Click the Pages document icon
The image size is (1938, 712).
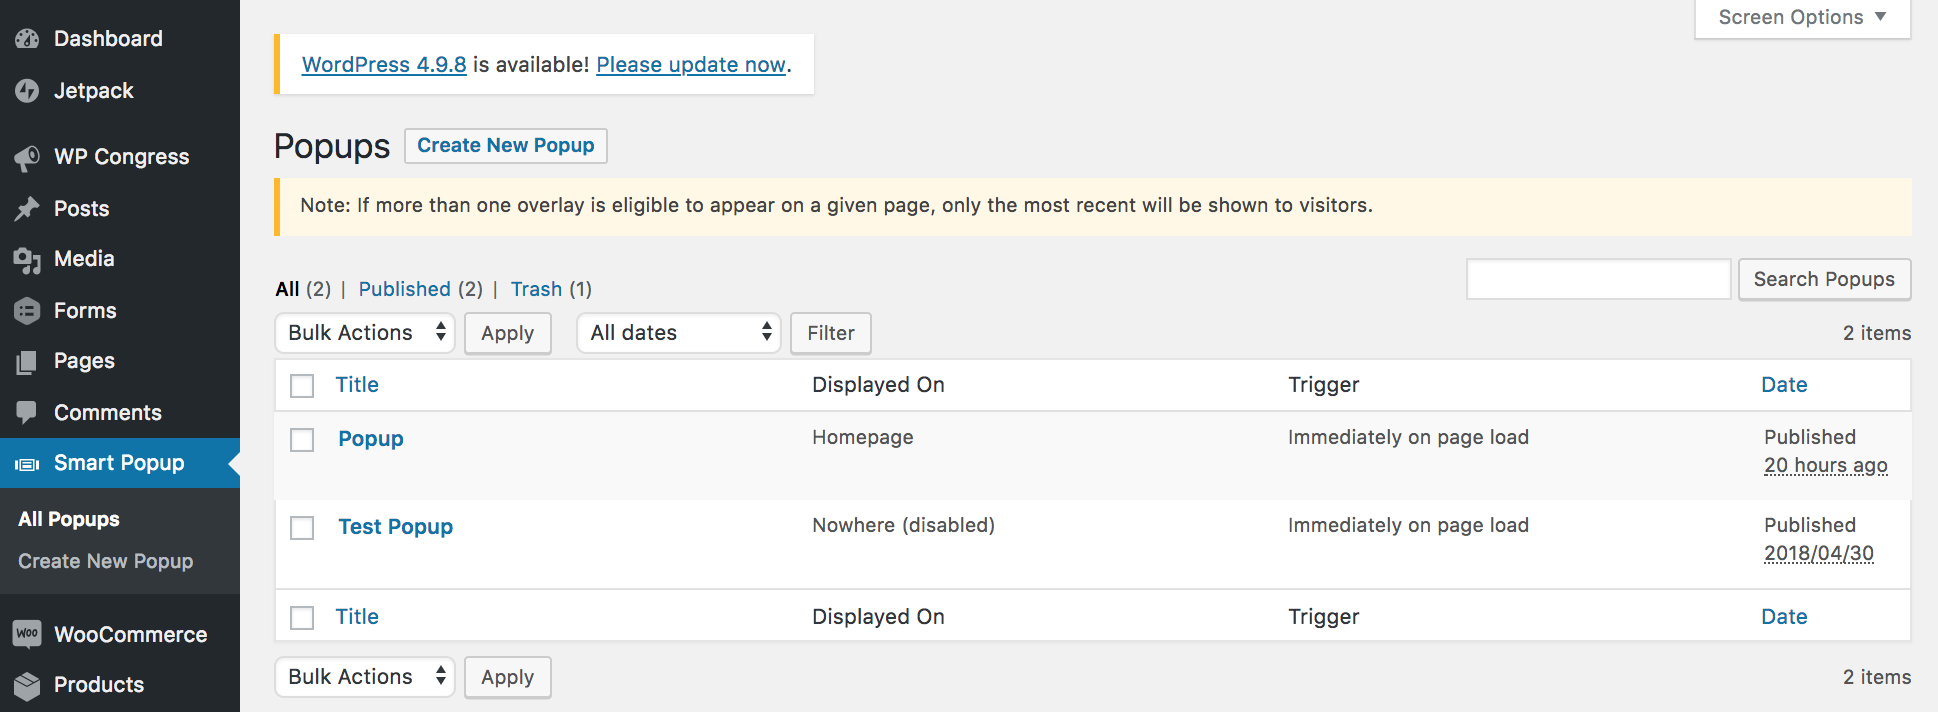(x=27, y=362)
